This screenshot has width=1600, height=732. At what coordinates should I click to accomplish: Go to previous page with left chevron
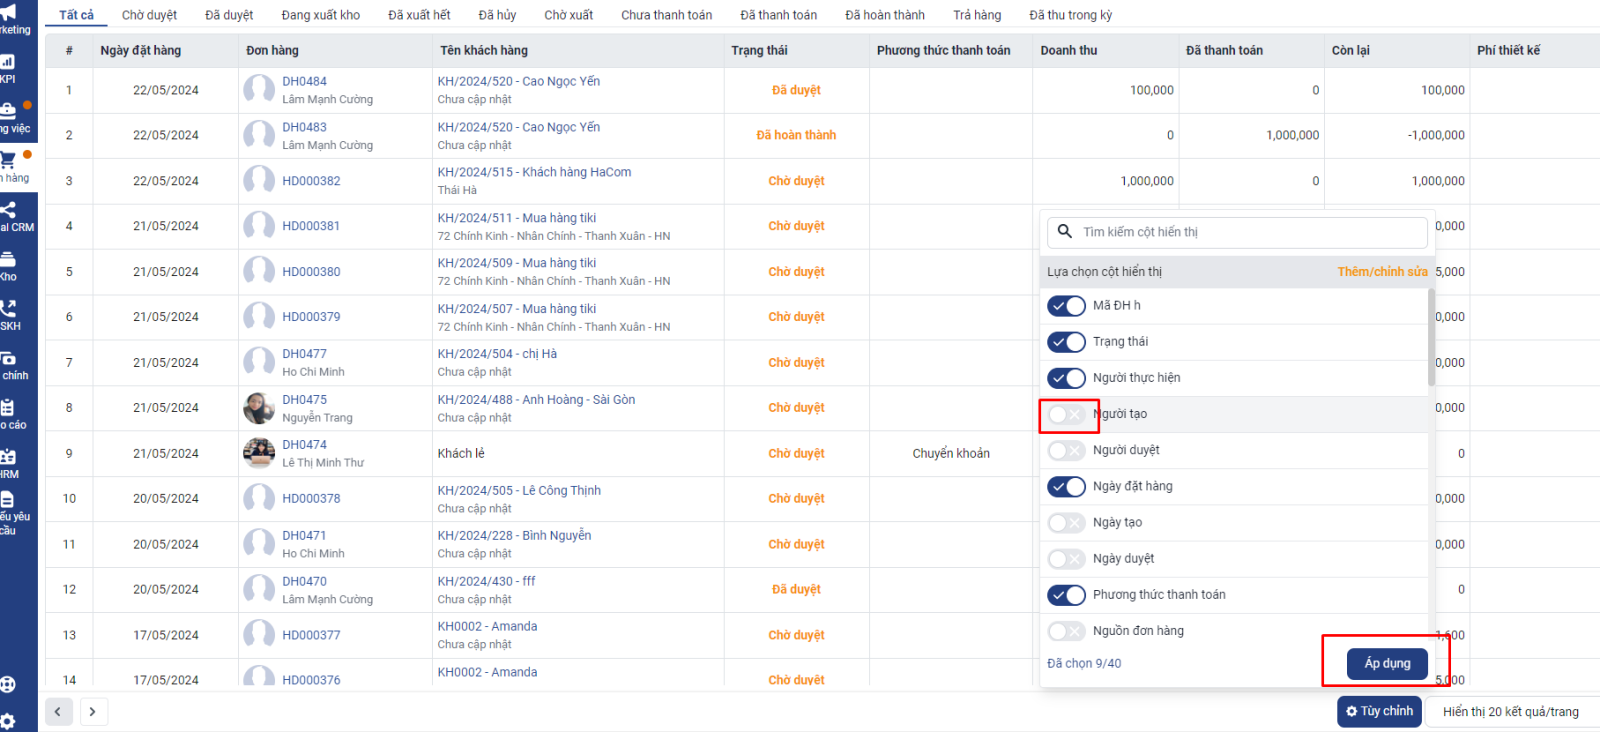click(x=58, y=712)
